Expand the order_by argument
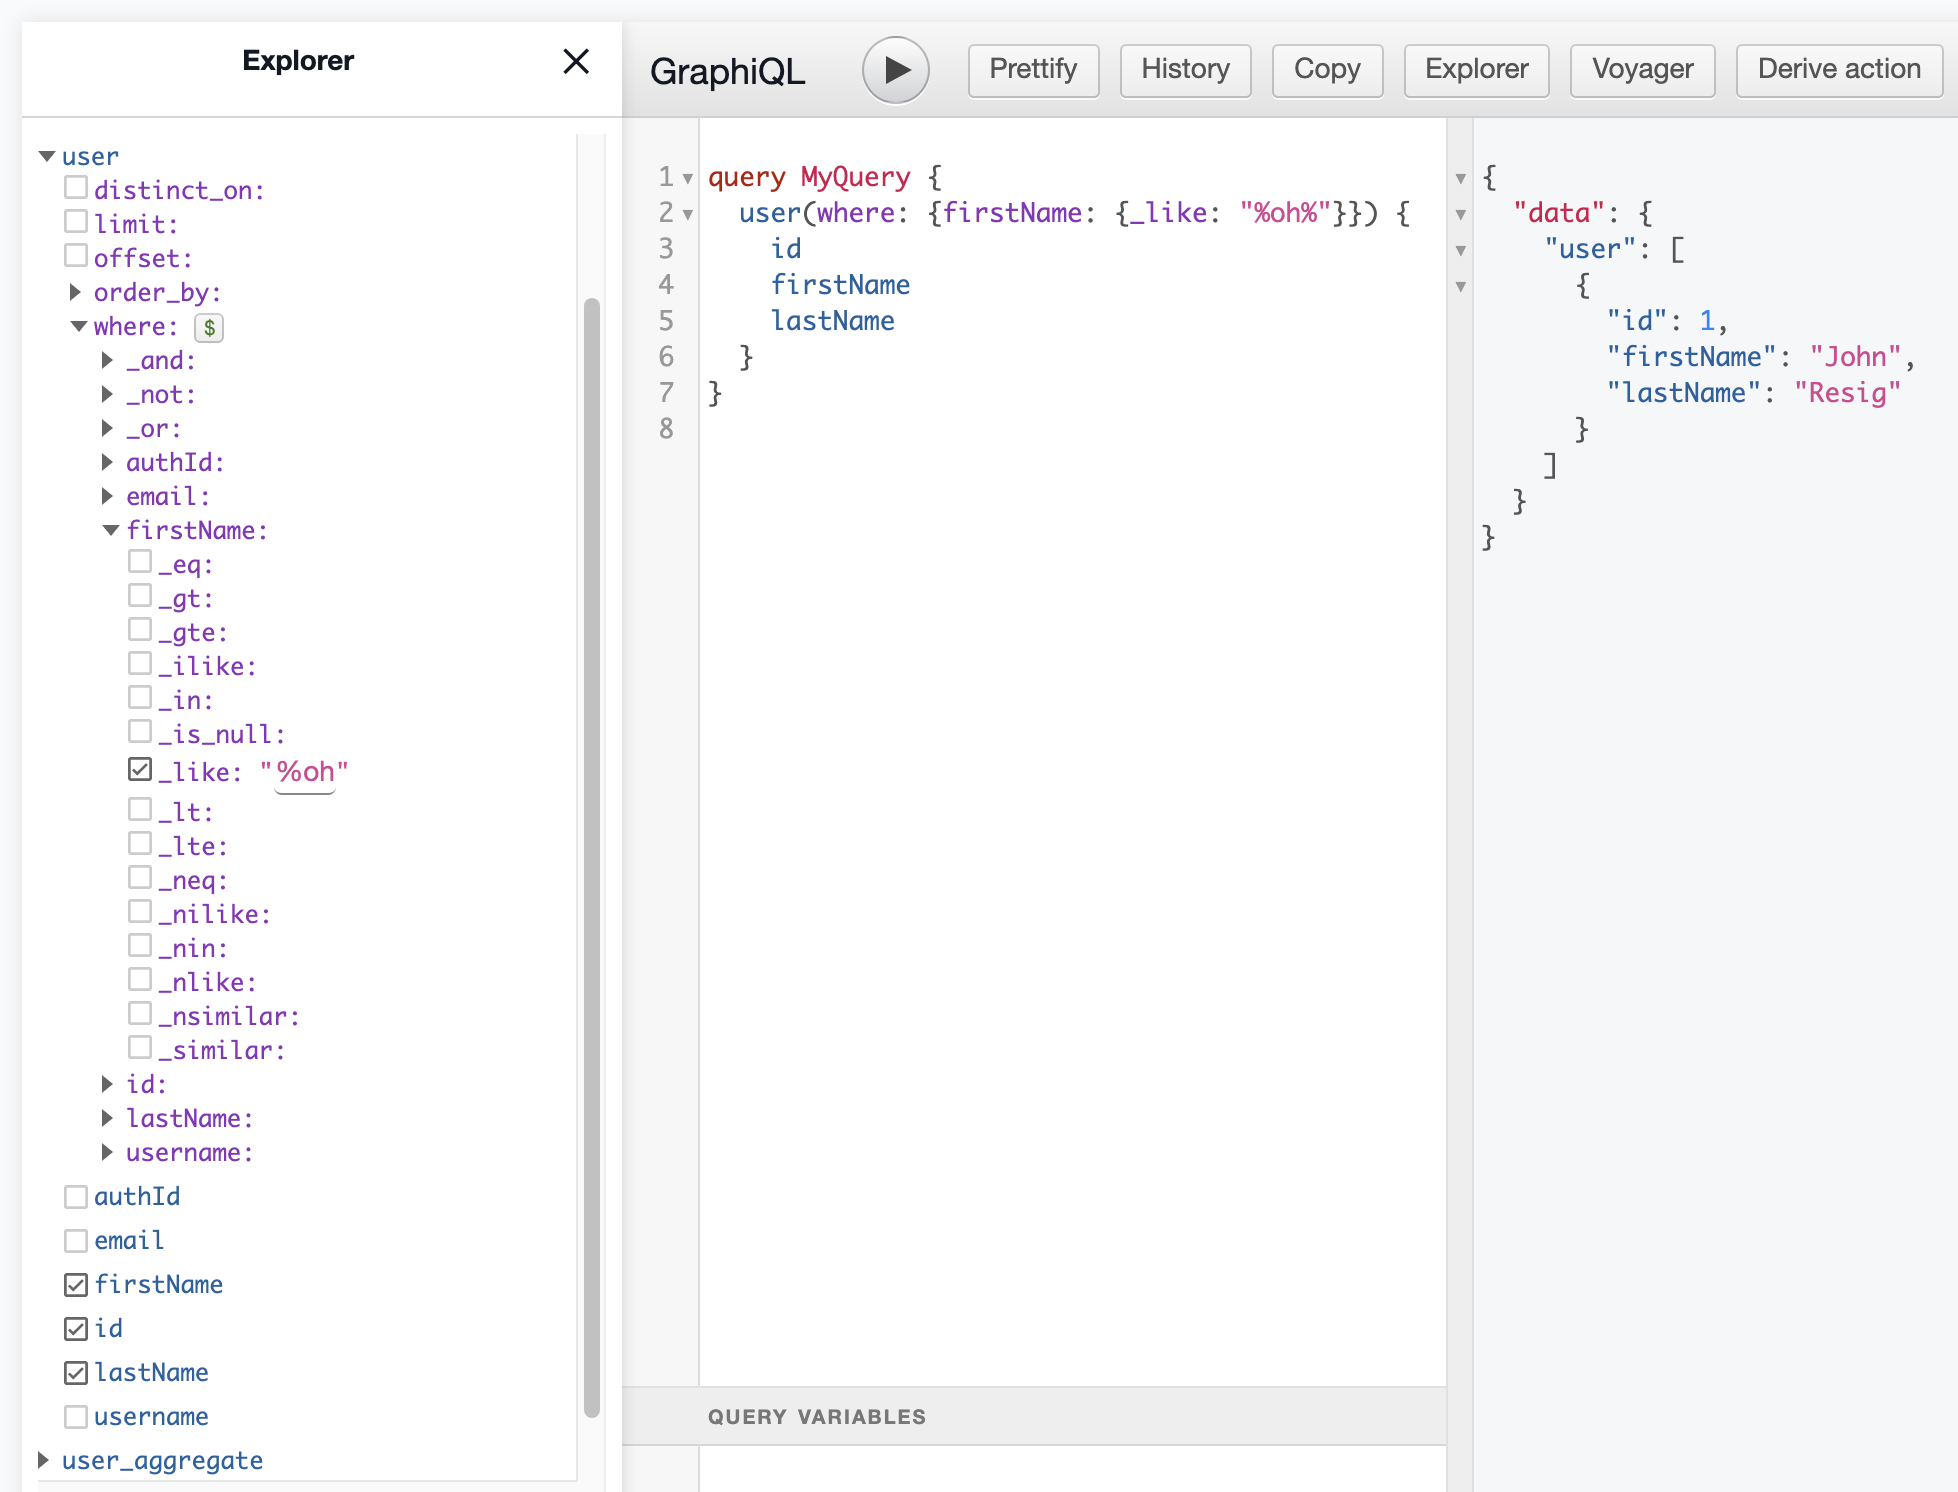 [x=75, y=292]
